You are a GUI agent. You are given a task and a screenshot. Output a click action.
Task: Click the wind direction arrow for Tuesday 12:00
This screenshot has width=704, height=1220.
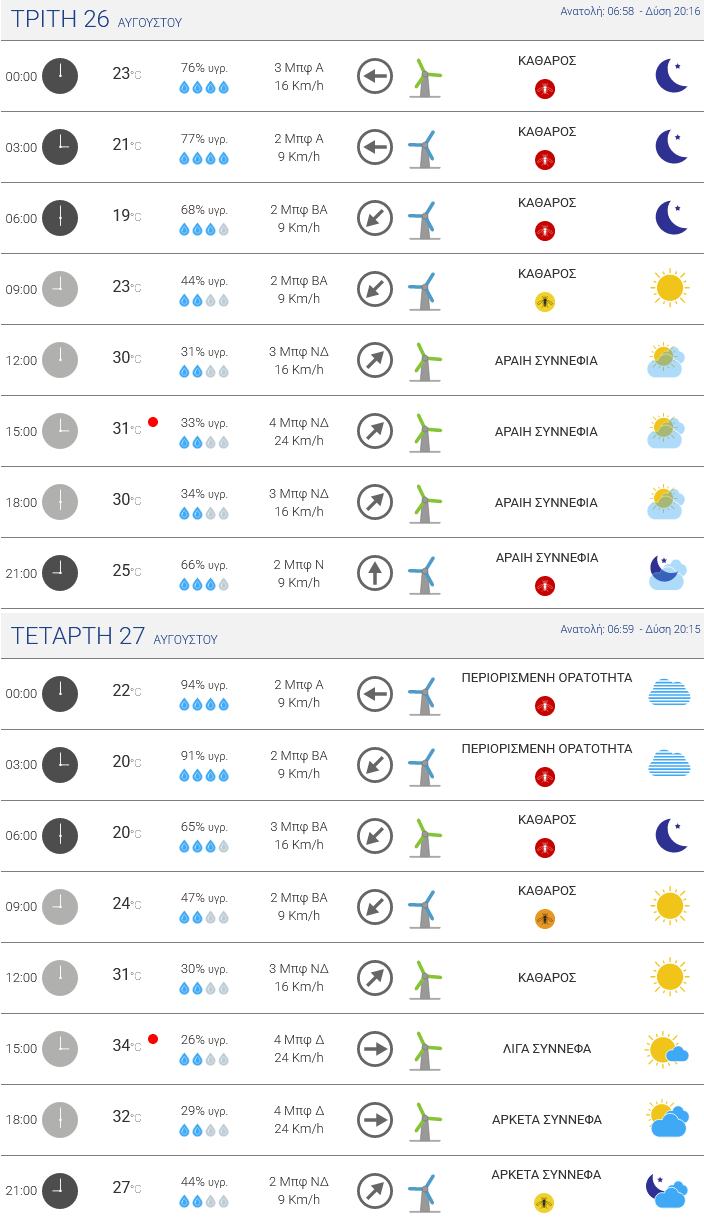click(x=375, y=360)
